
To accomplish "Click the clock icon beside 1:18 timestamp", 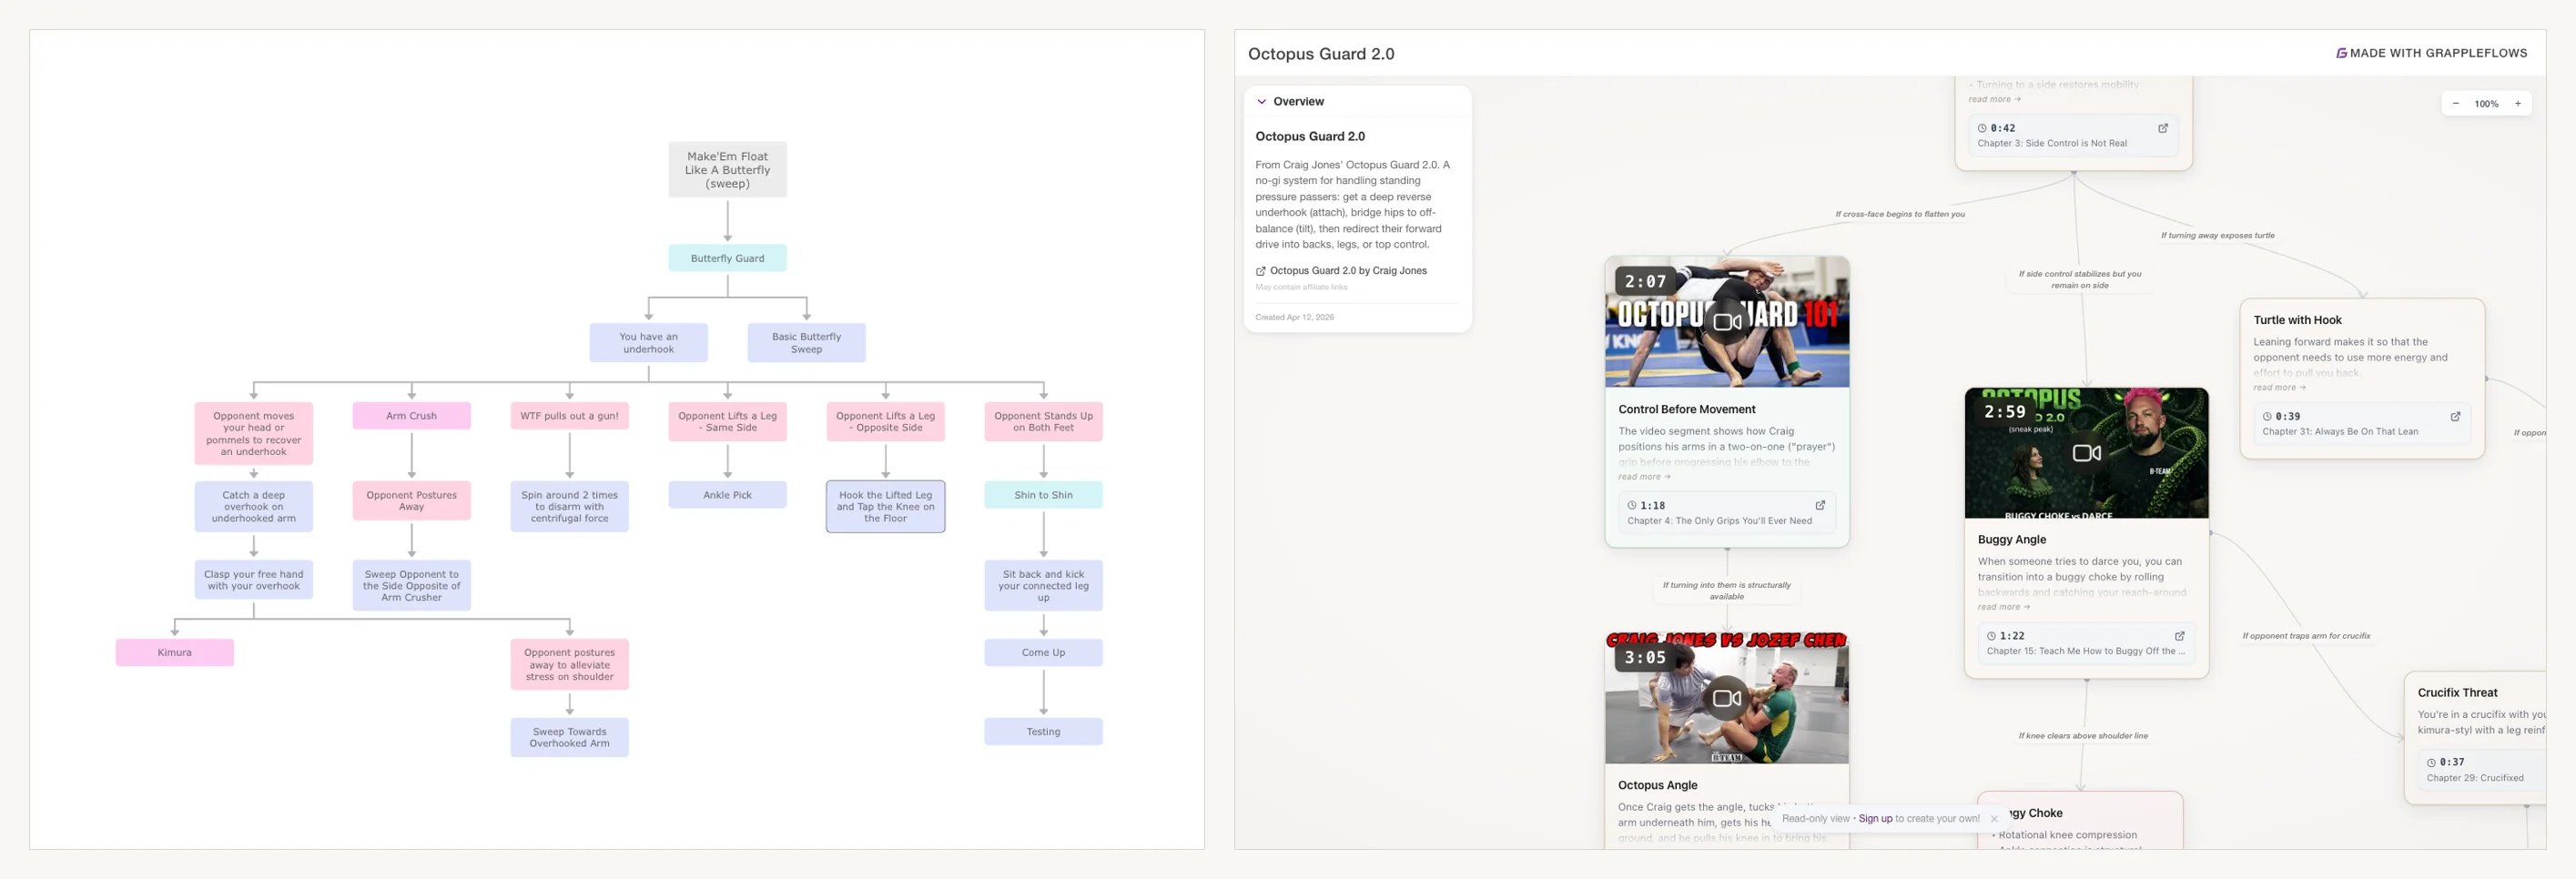I will [1632, 506].
